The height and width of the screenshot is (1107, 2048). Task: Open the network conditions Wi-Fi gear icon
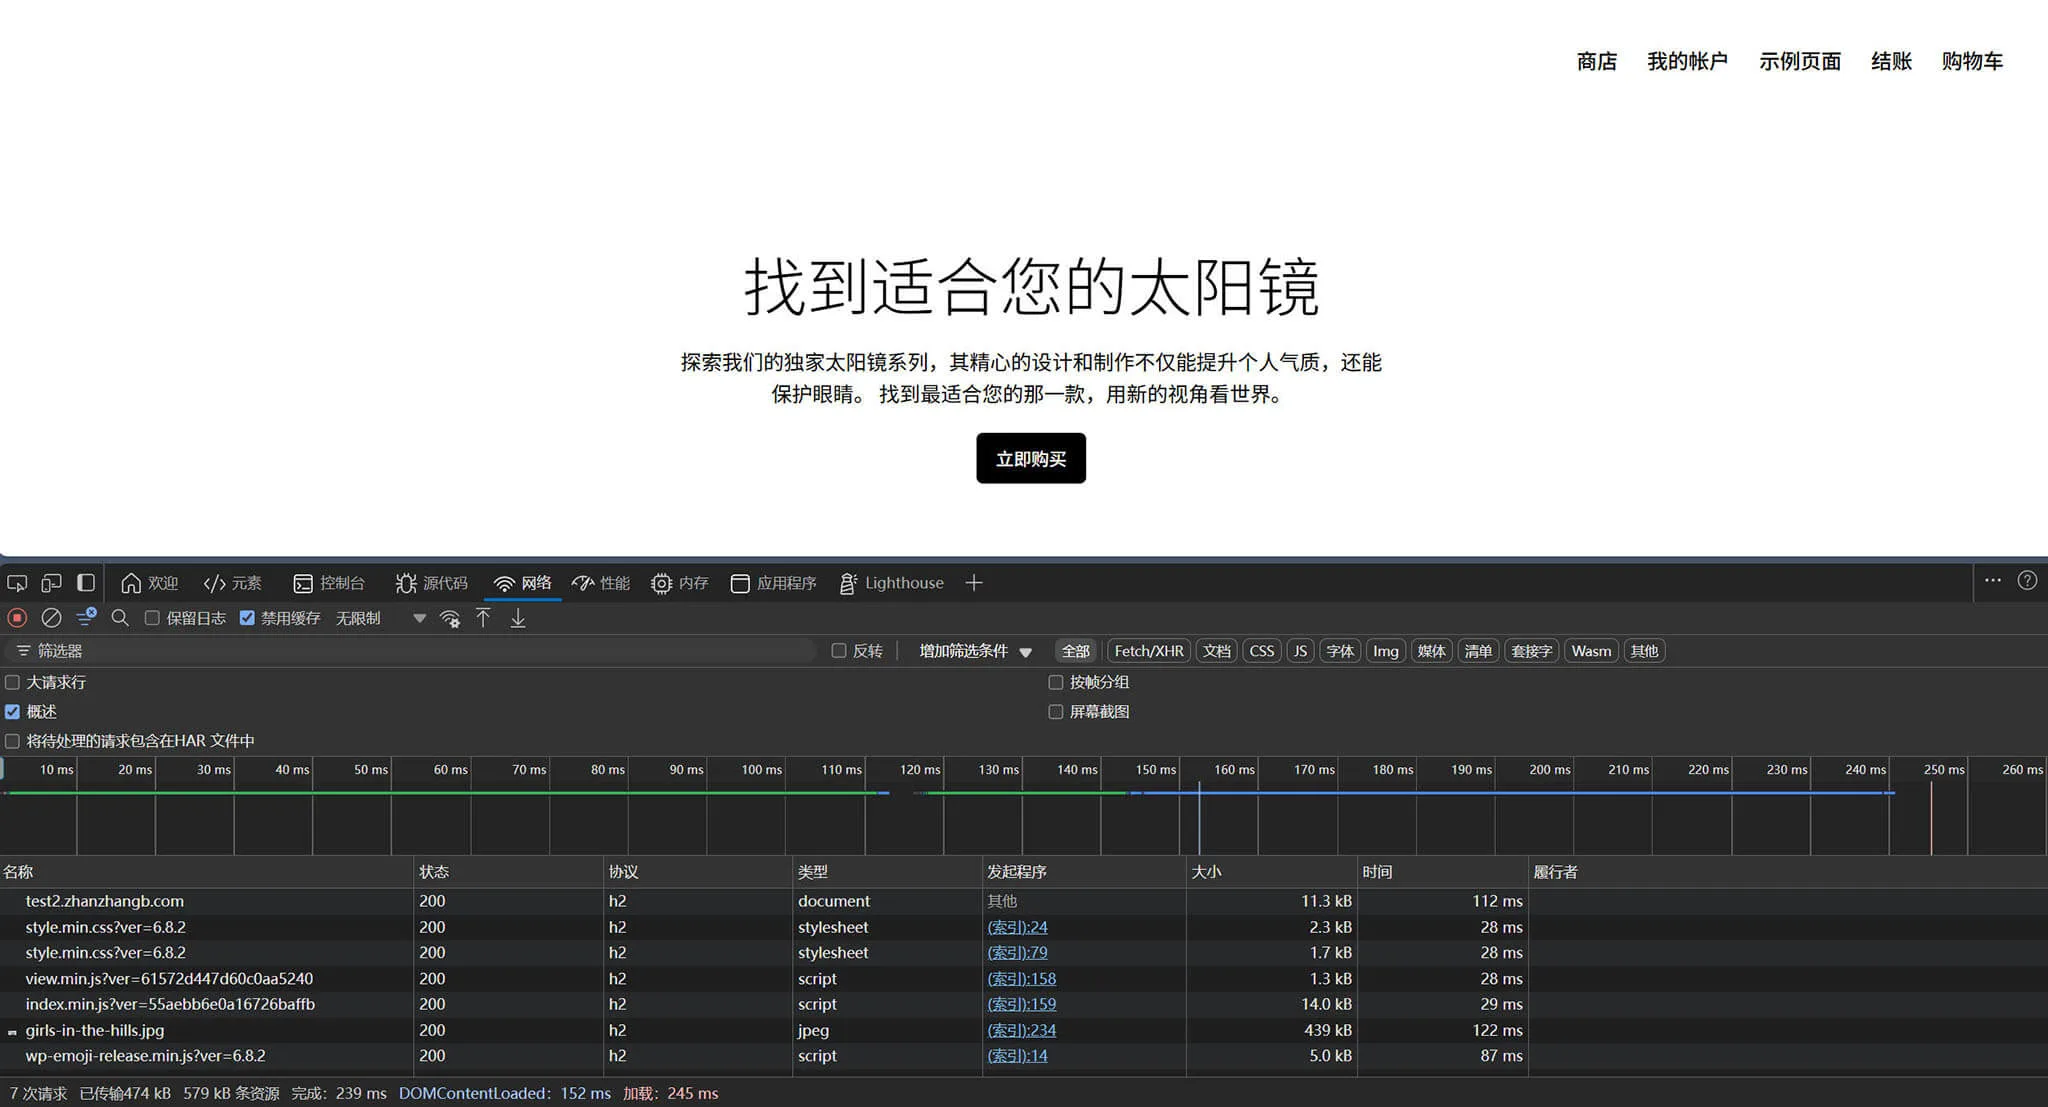[450, 618]
